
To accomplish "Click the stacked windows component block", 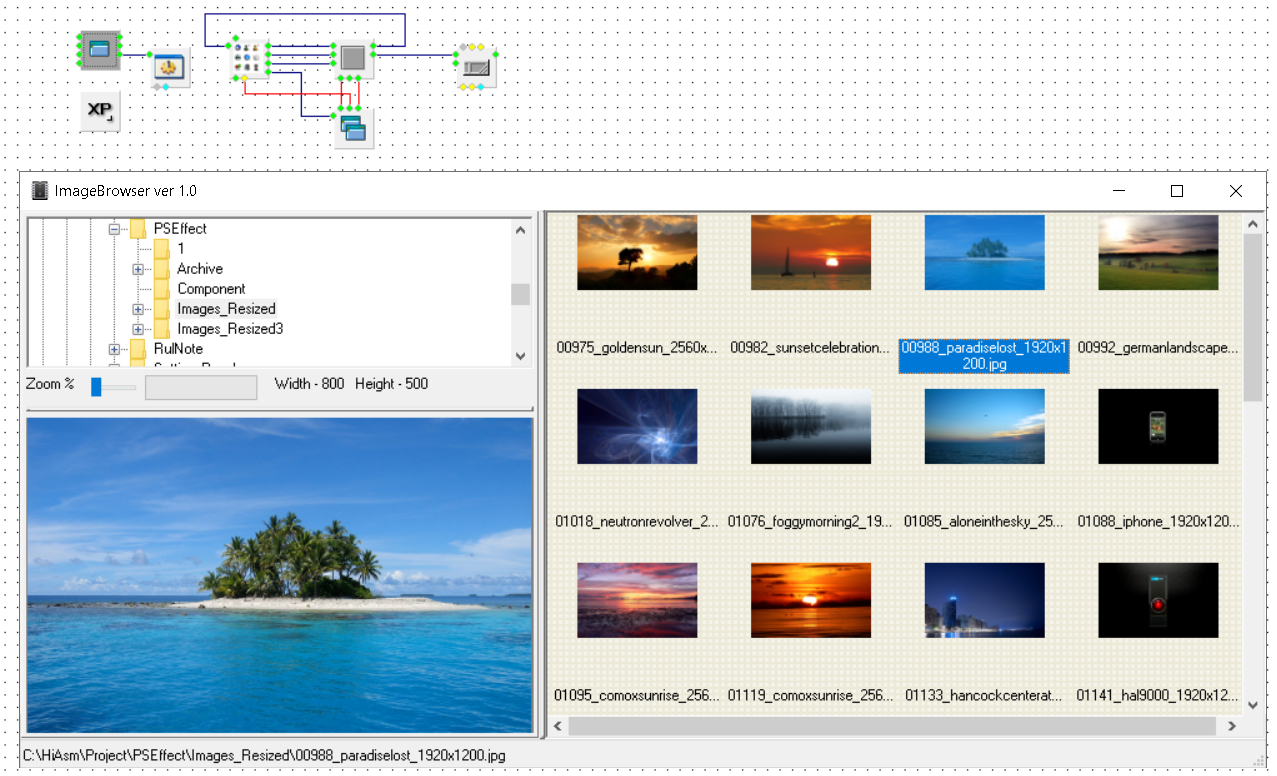I will pyautogui.click(x=353, y=128).
